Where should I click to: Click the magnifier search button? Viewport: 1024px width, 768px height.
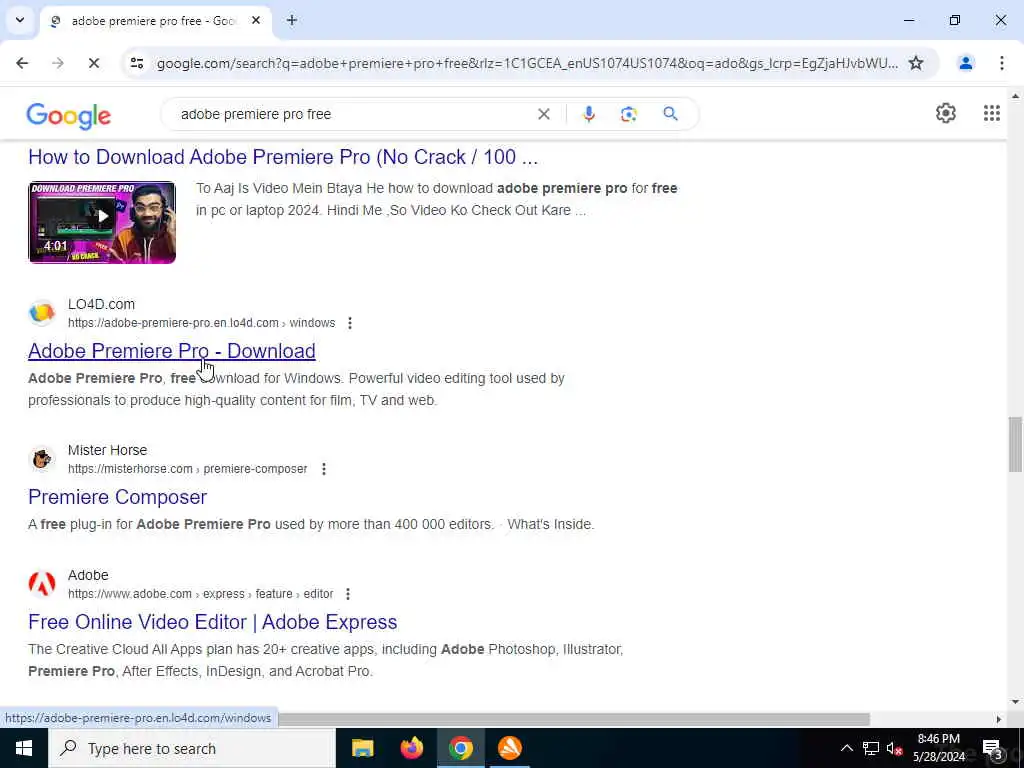(670, 114)
